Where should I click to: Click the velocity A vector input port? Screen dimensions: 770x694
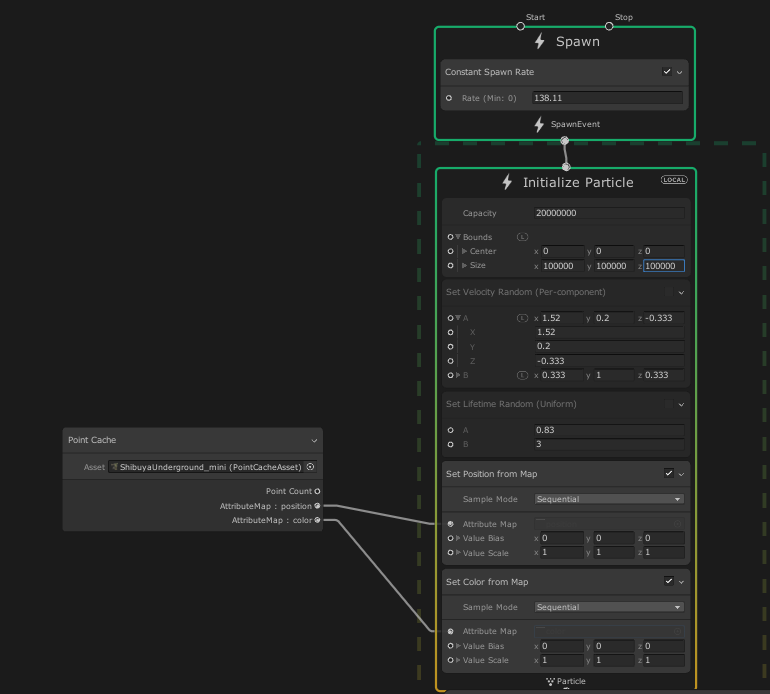pyautogui.click(x=450, y=318)
